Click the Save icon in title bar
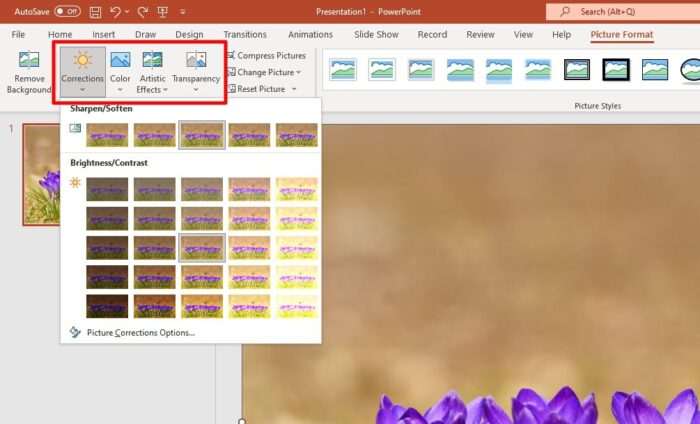Image resolution: width=700 pixels, height=424 pixels. point(95,12)
